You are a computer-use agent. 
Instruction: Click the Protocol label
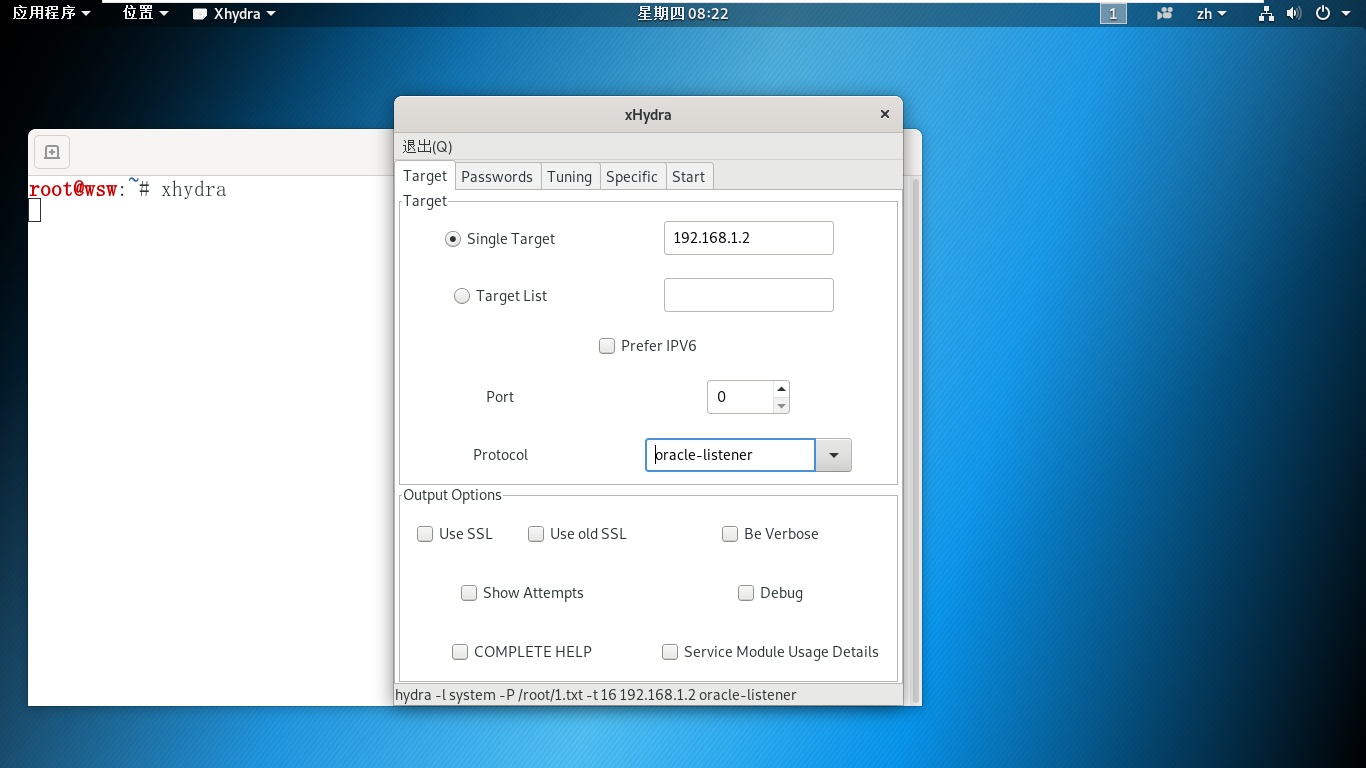coord(500,455)
